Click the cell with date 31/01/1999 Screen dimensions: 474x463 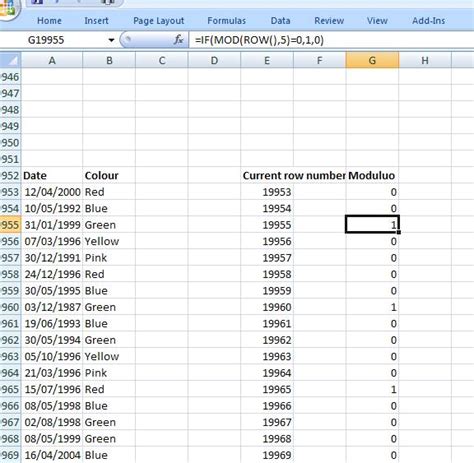coord(52,225)
